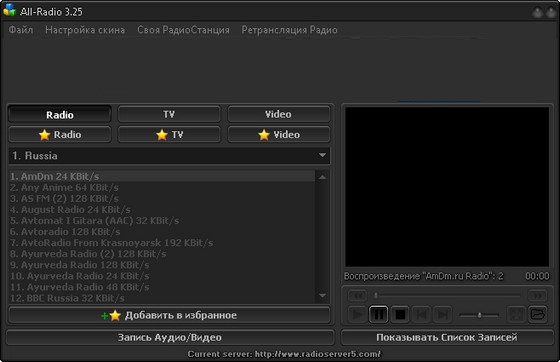The height and width of the screenshot is (362, 560).
Task: Open the Настройка скина menu
Action: tap(85, 30)
